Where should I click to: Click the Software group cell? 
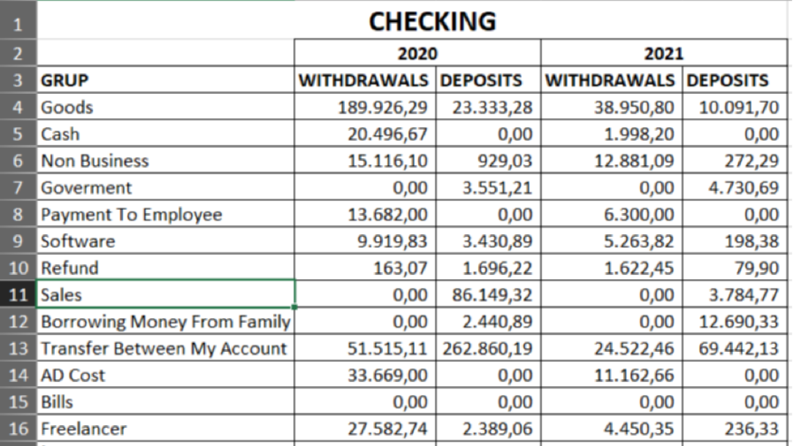tap(165, 241)
